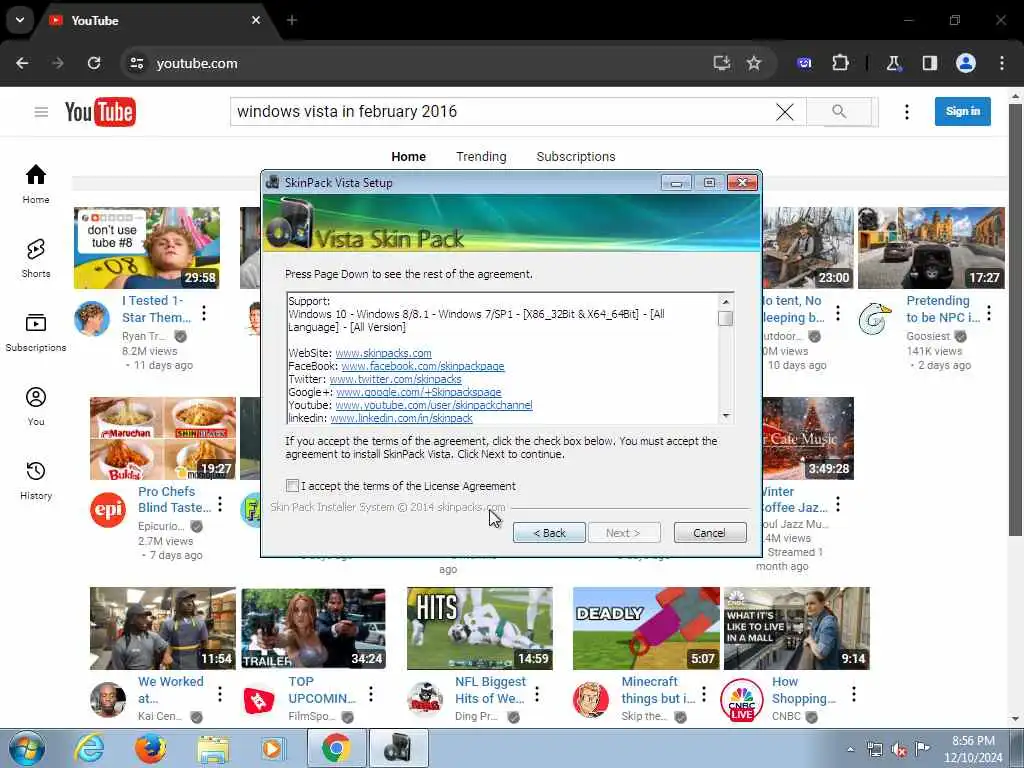The image size is (1024, 768).
Task: Open SkinPack installer taskbar icon
Action: [x=398, y=748]
